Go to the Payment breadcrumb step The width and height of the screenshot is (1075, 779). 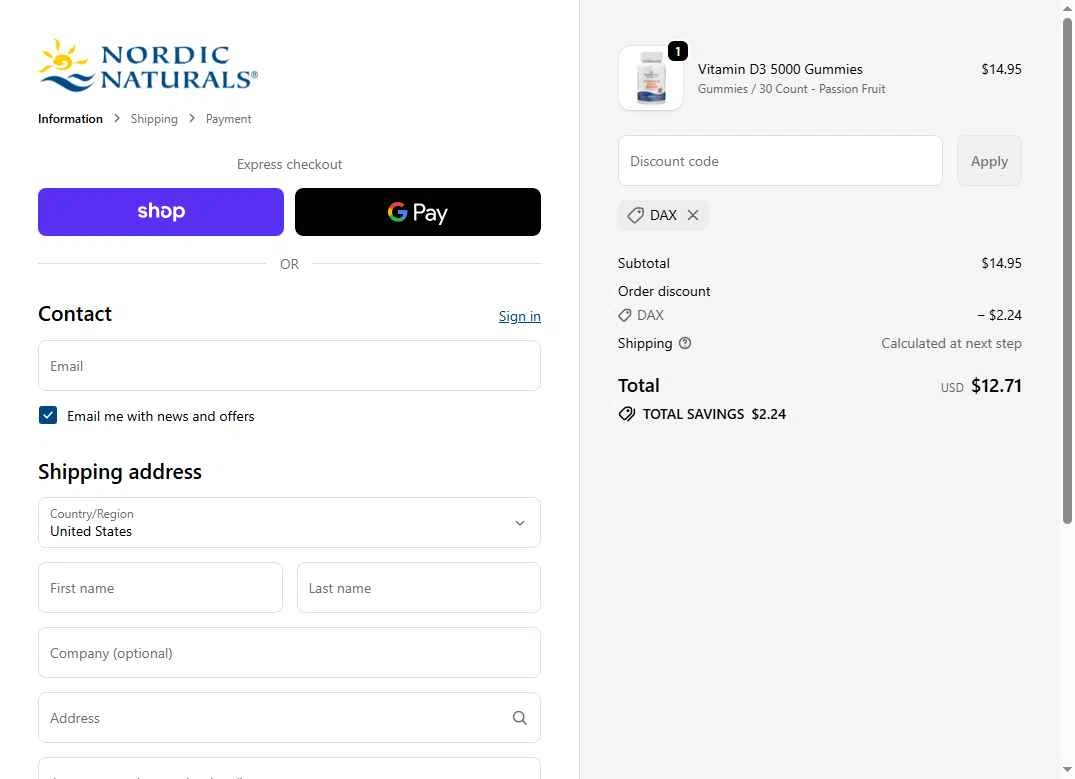tap(228, 119)
